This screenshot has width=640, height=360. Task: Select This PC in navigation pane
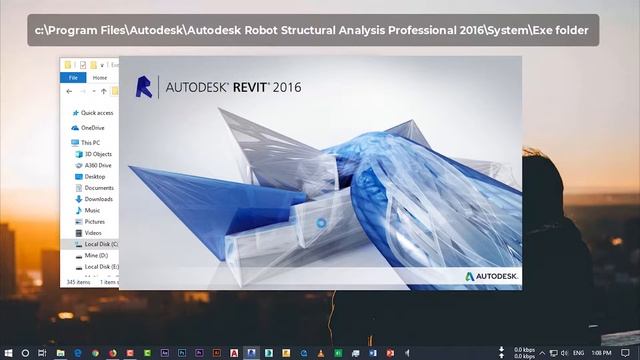85,142
